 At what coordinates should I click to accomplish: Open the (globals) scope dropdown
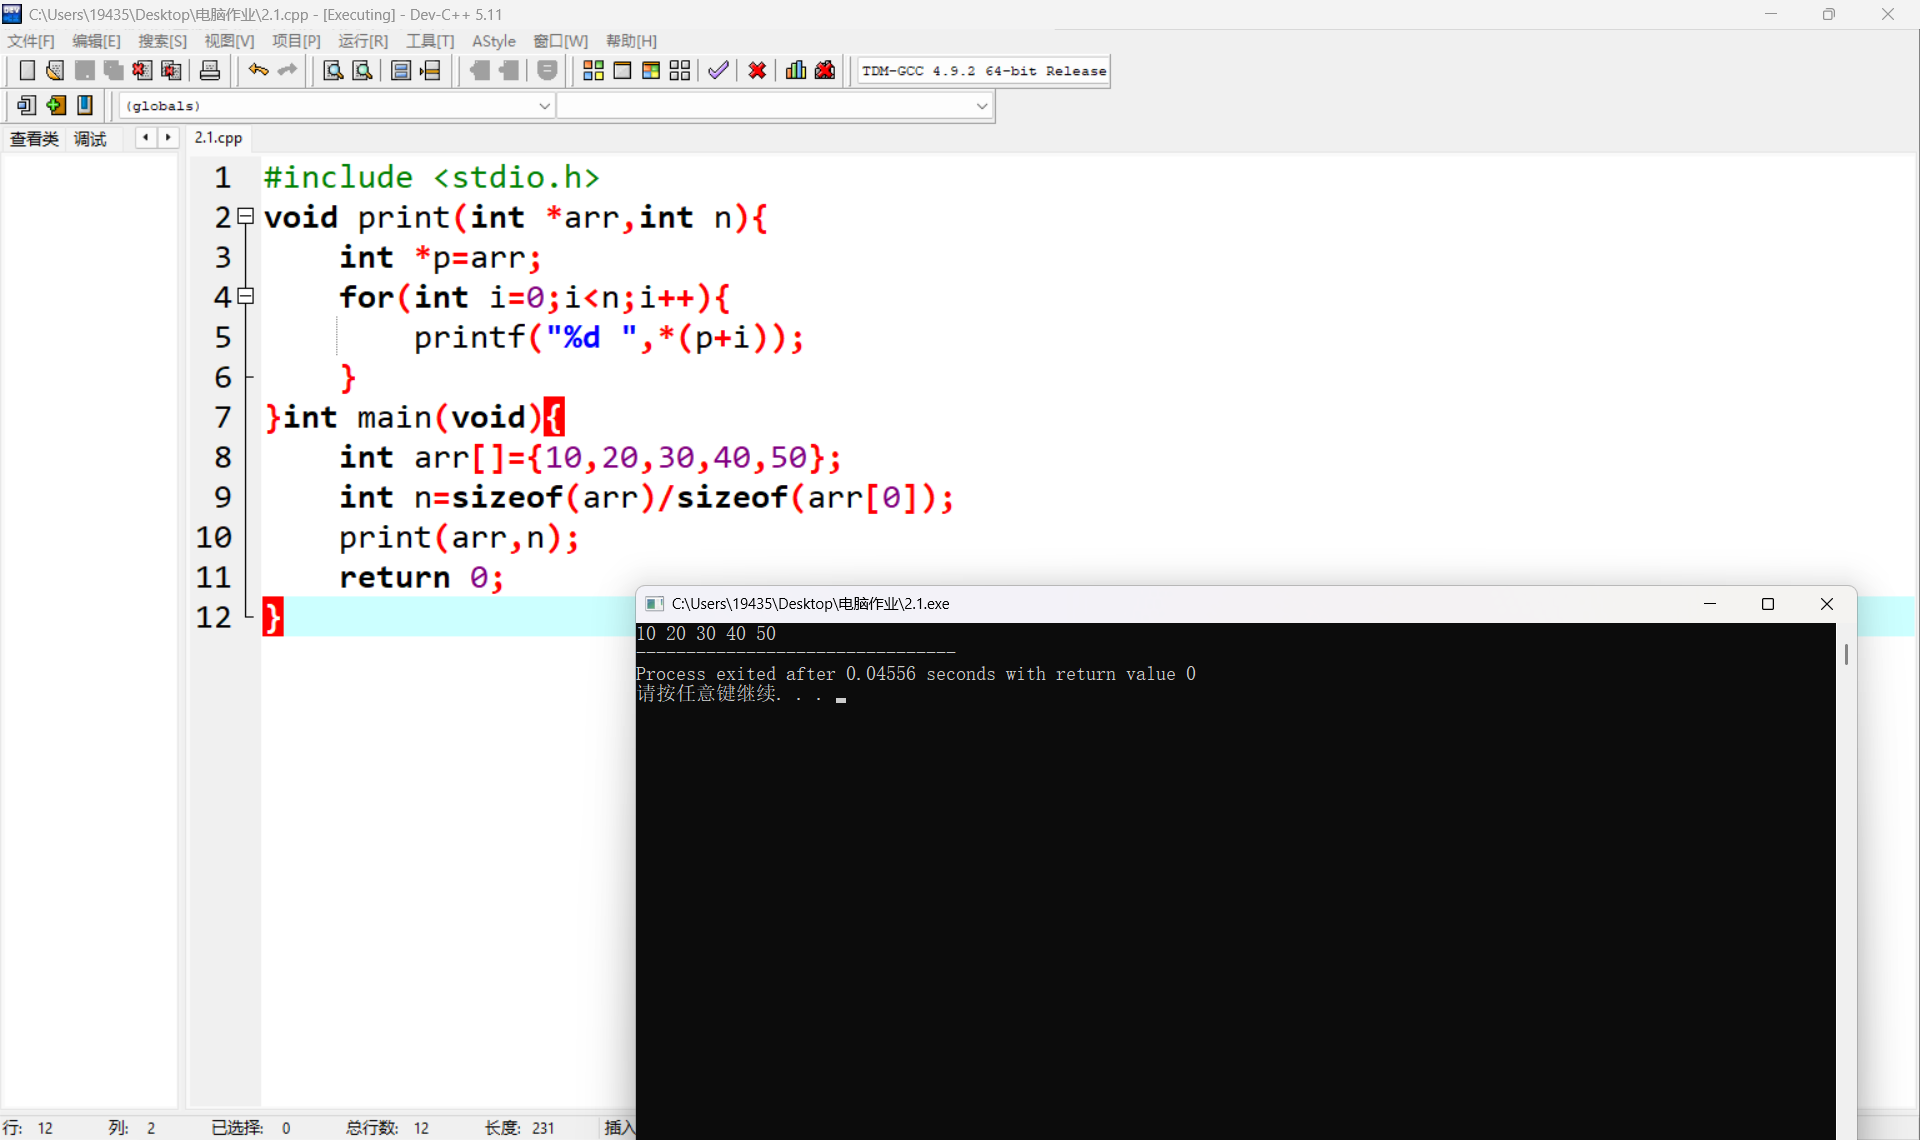click(x=544, y=106)
